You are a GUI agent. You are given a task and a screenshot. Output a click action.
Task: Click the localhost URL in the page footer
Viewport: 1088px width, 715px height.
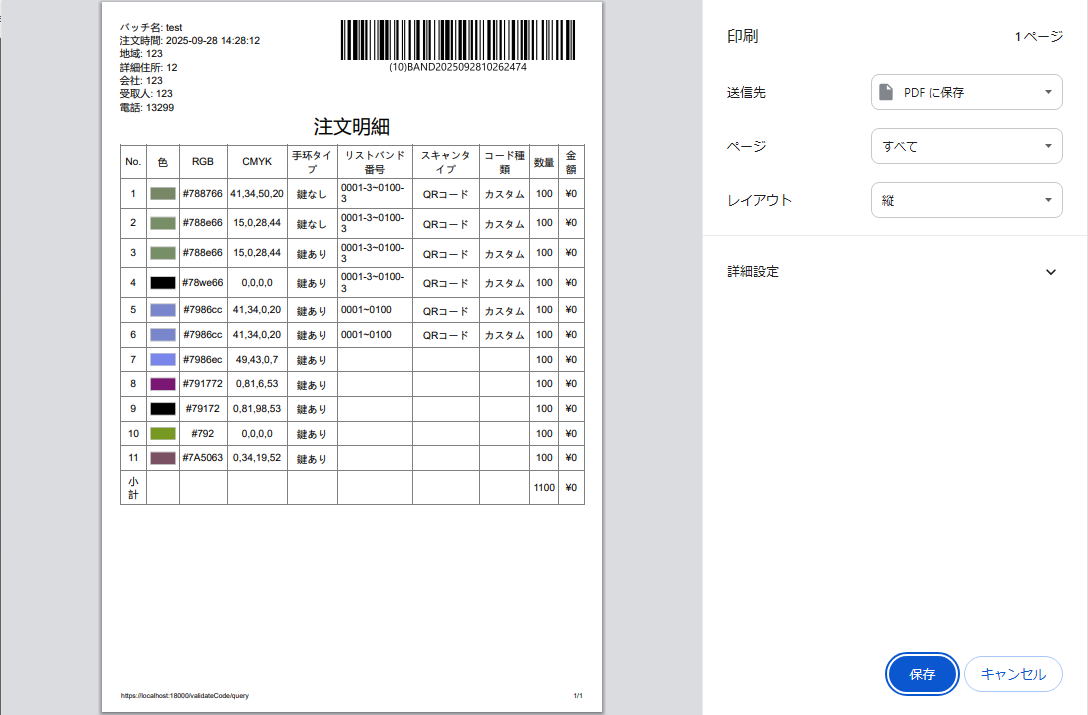[184, 695]
